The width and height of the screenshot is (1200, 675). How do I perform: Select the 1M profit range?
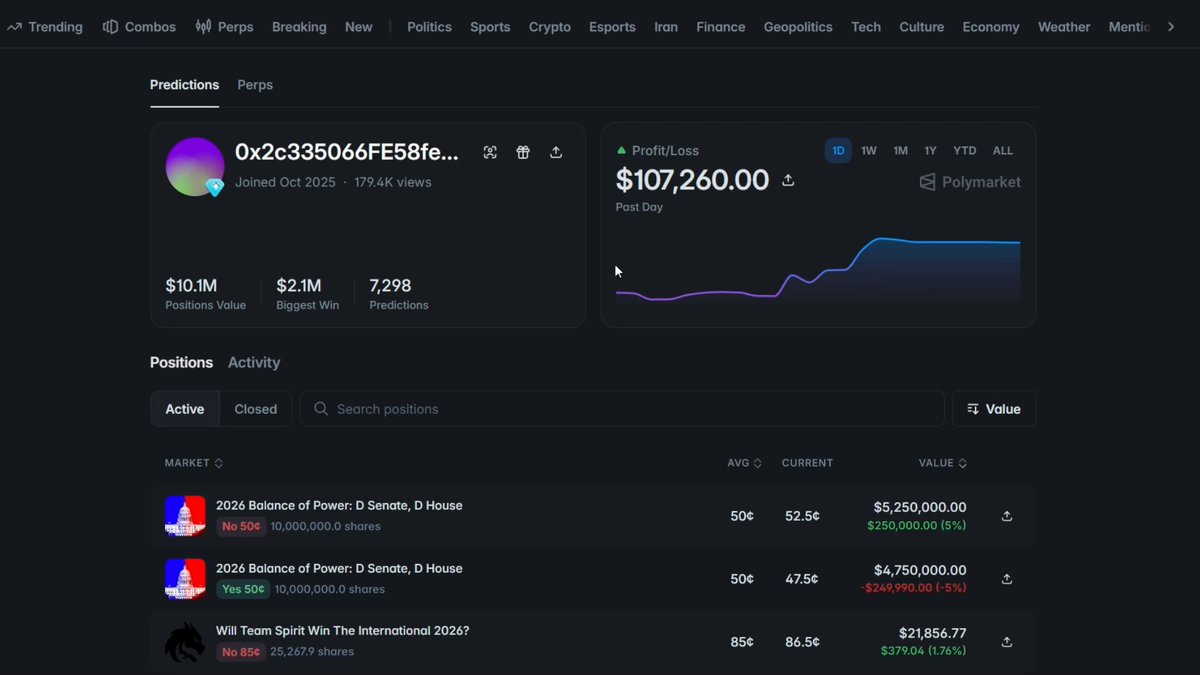[x=900, y=151]
